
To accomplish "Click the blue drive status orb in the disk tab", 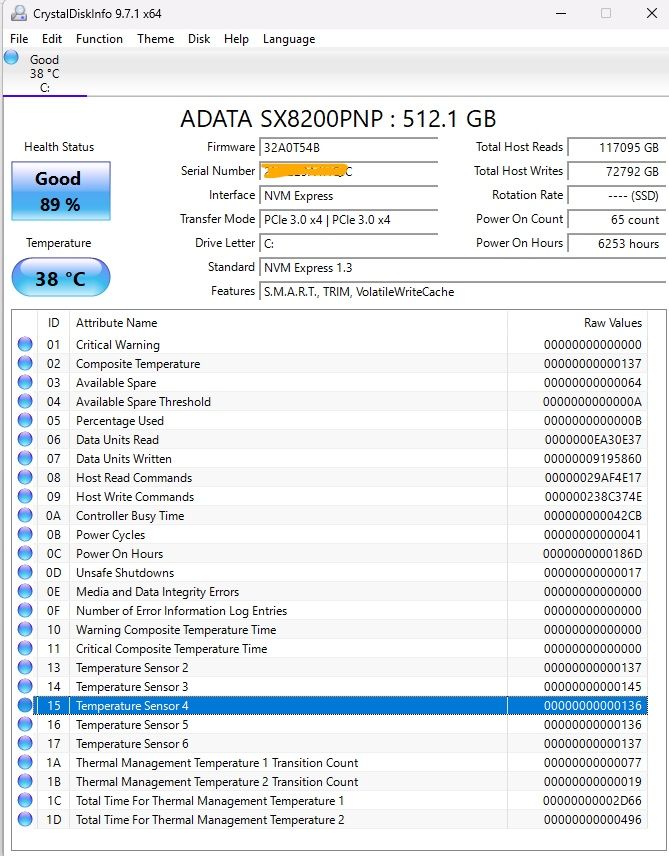I will click(x=11, y=57).
